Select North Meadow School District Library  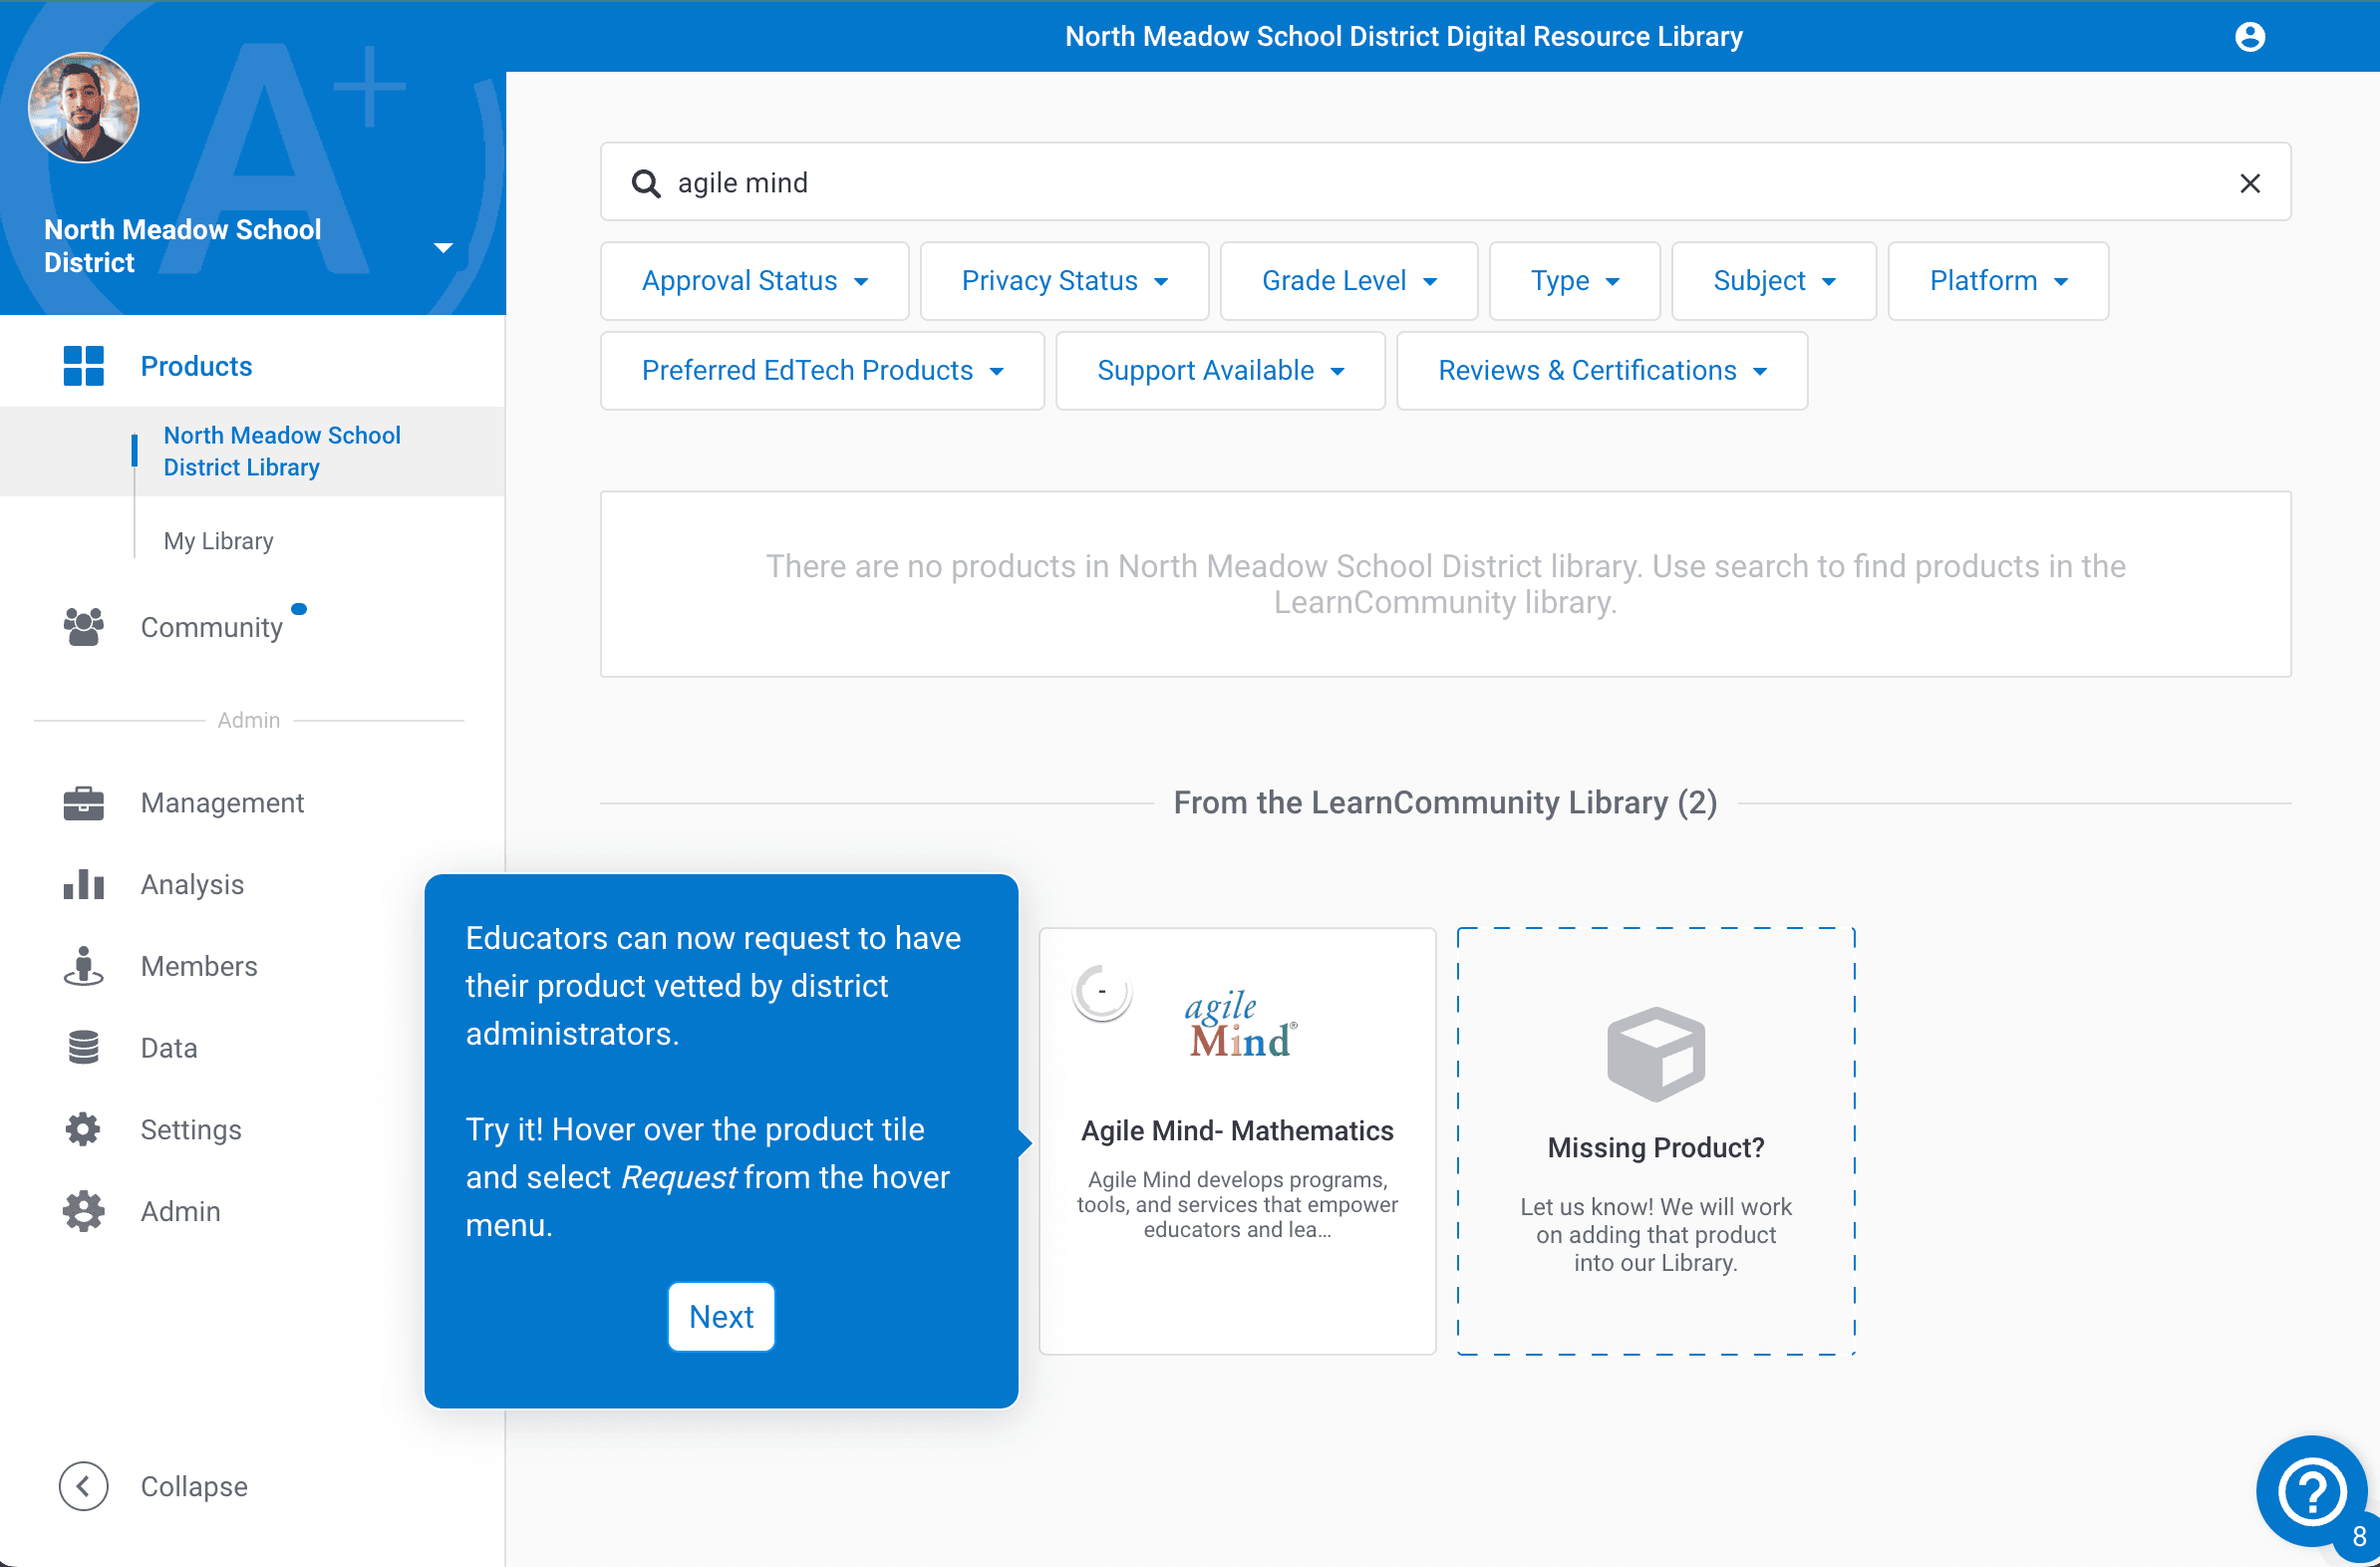click(252, 451)
